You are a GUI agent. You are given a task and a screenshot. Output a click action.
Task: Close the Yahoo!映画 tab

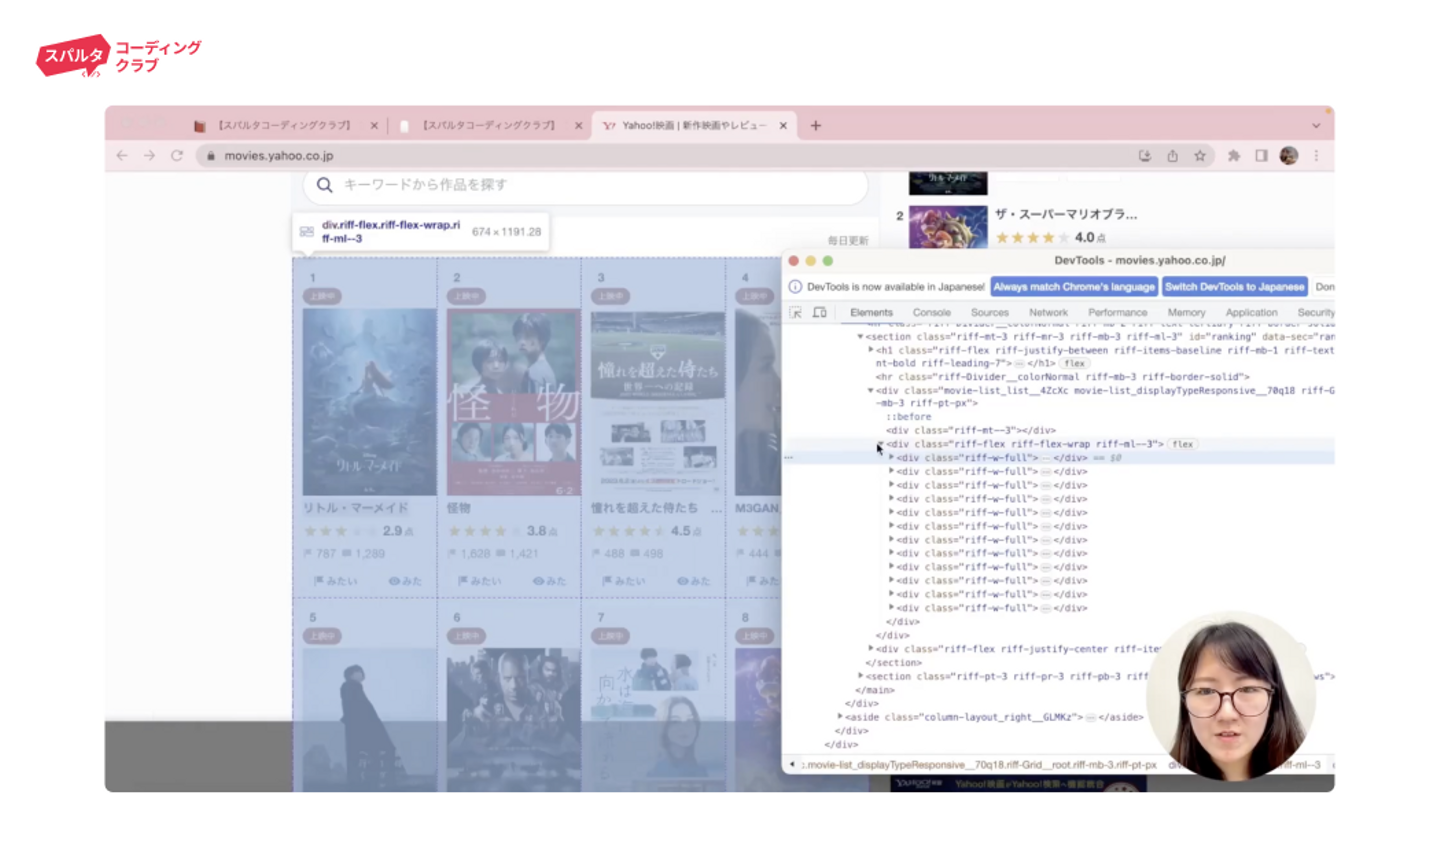click(783, 126)
